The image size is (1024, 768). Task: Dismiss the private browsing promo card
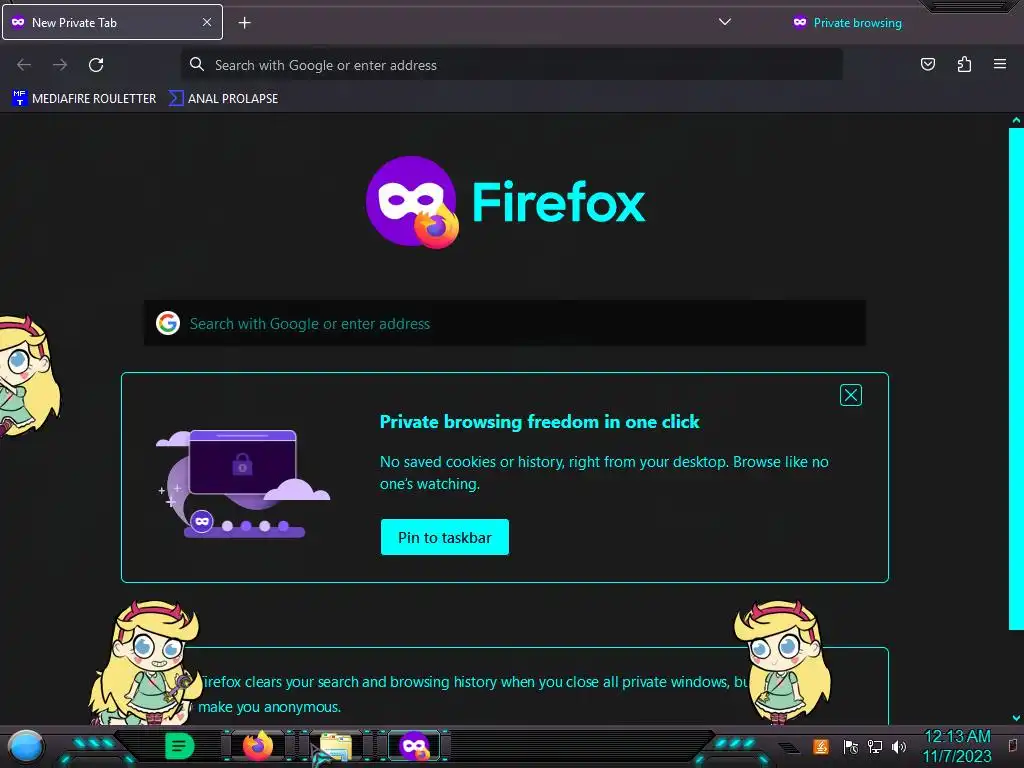click(850, 395)
